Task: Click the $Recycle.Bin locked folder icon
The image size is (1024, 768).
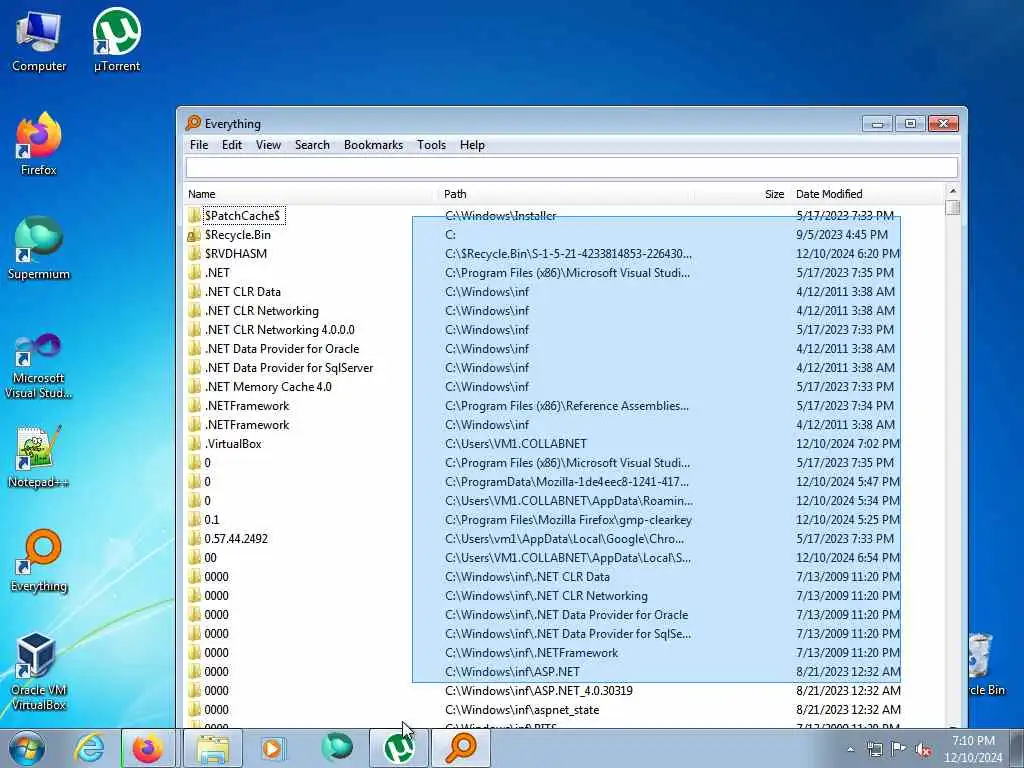Action: pyautogui.click(x=194, y=234)
